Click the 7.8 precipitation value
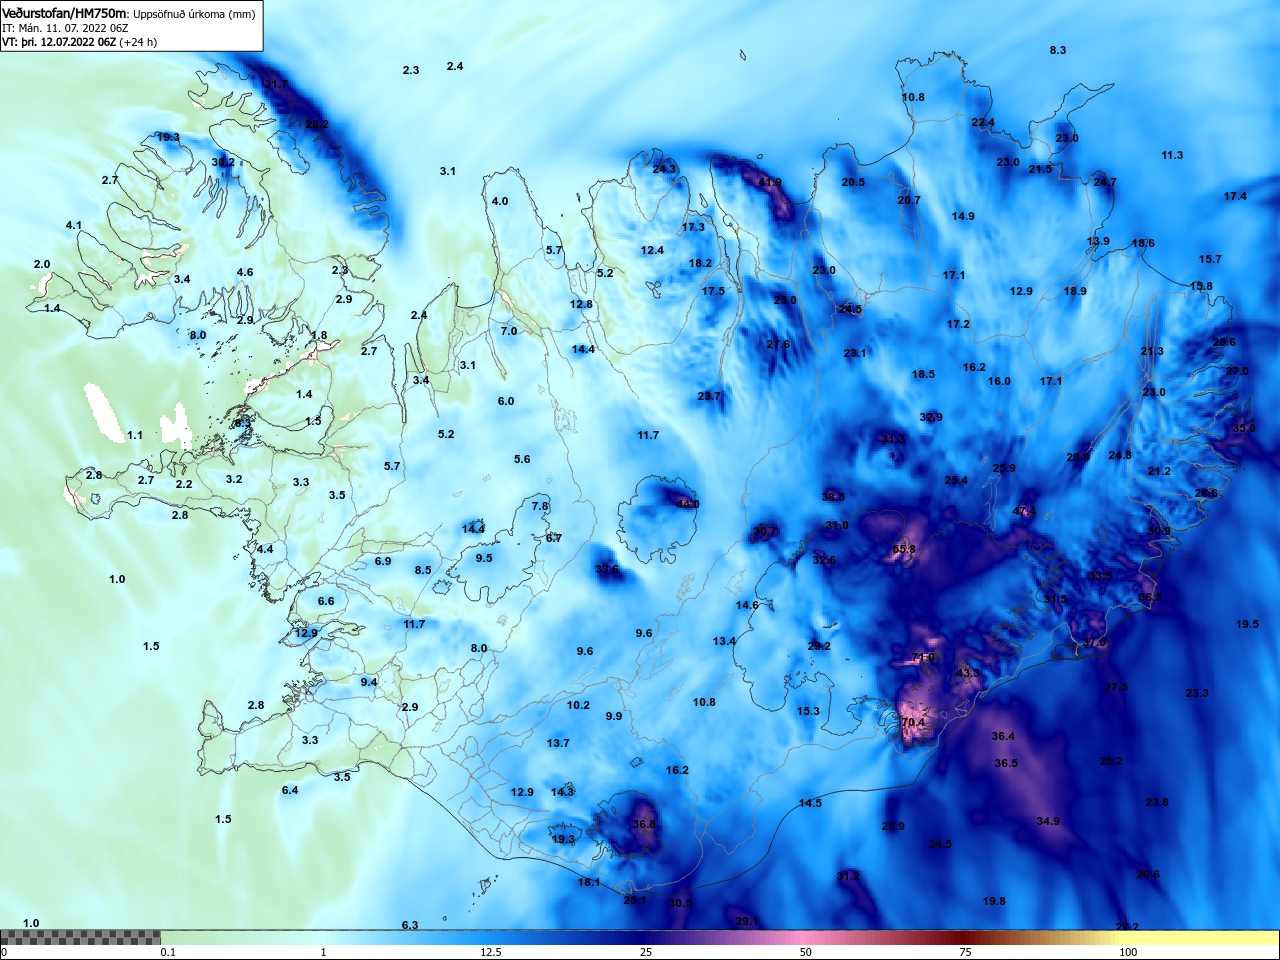1280x960 pixels. pyautogui.click(x=540, y=506)
